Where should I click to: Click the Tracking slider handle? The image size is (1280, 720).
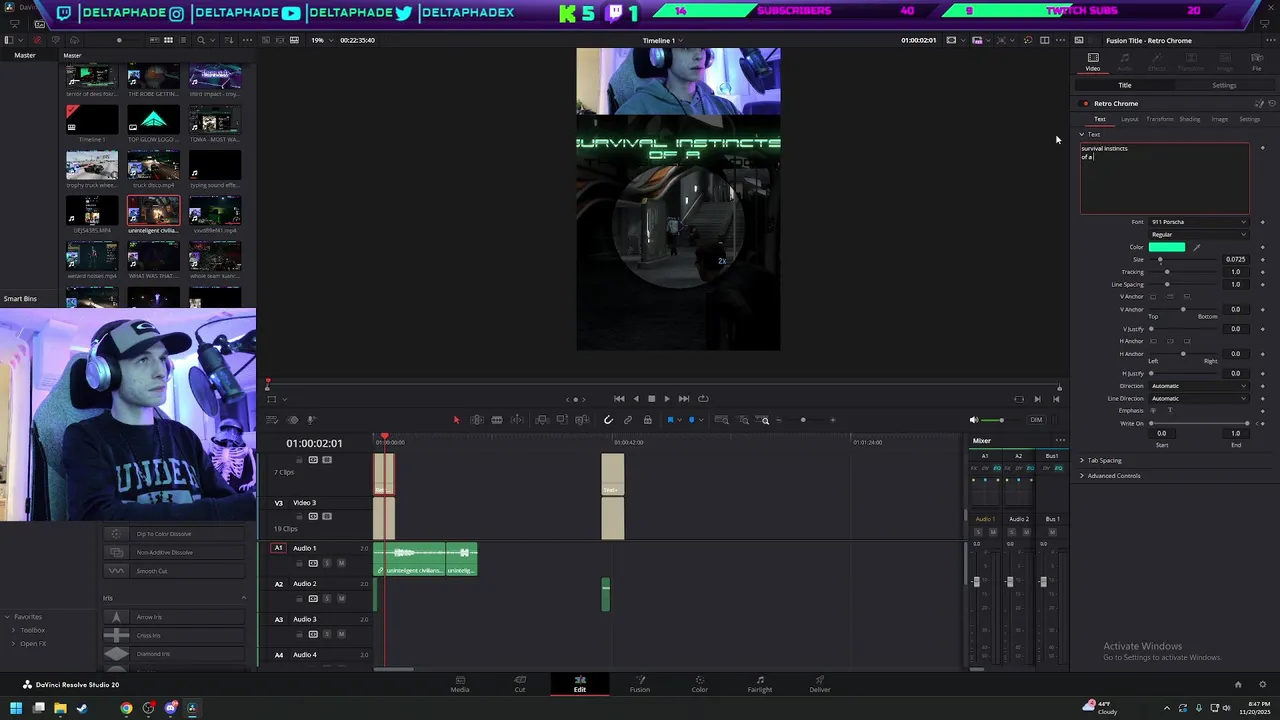click(x=1166, y=272)
